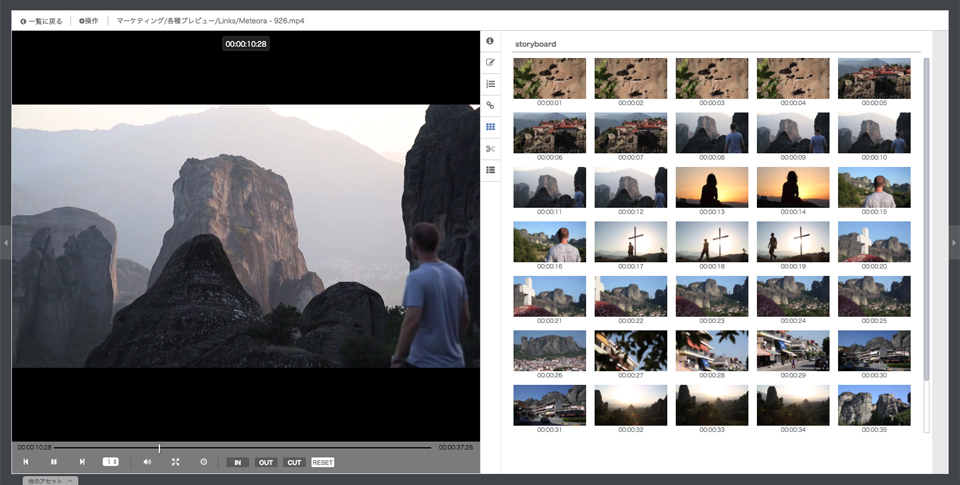960x485 pixels.
Task: Select storyboard thumbnail 00:00:10
Action: (x=874, y=133)
